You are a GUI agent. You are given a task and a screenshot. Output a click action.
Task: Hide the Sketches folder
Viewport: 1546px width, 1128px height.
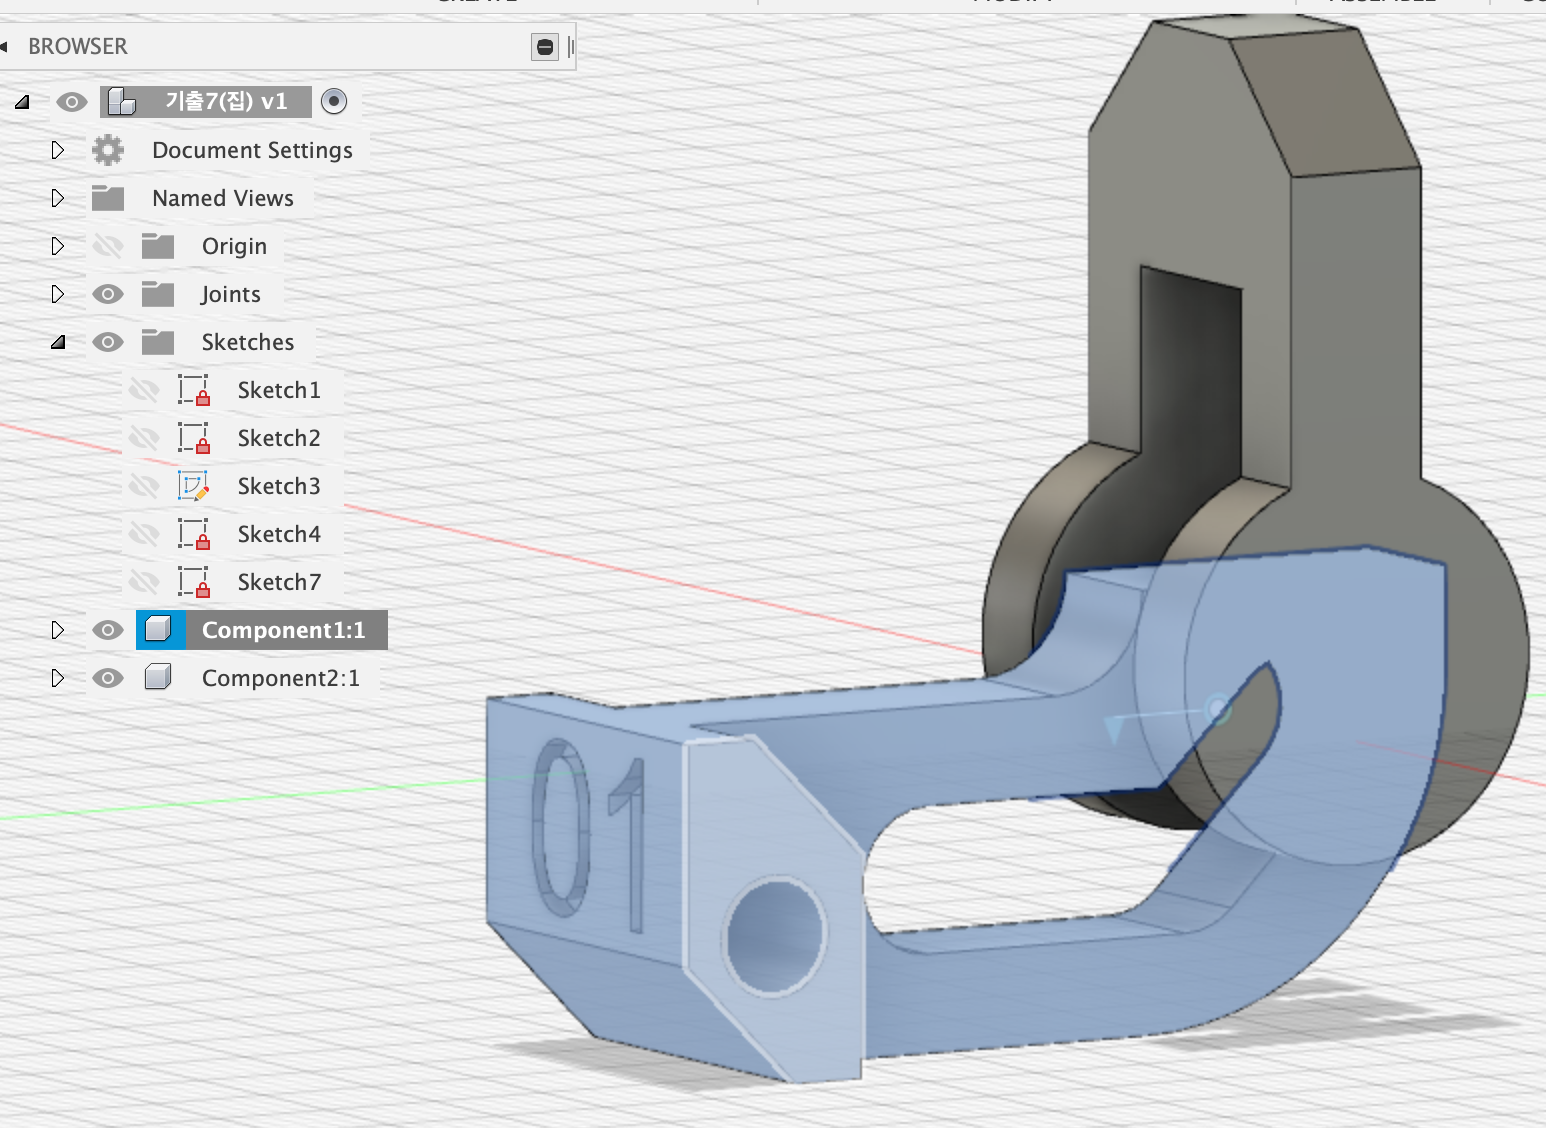(108, 342)
